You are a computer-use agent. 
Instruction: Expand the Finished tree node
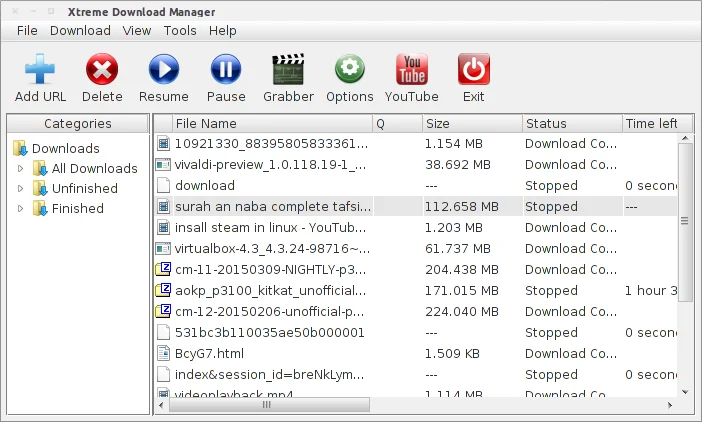click(20, 209)
